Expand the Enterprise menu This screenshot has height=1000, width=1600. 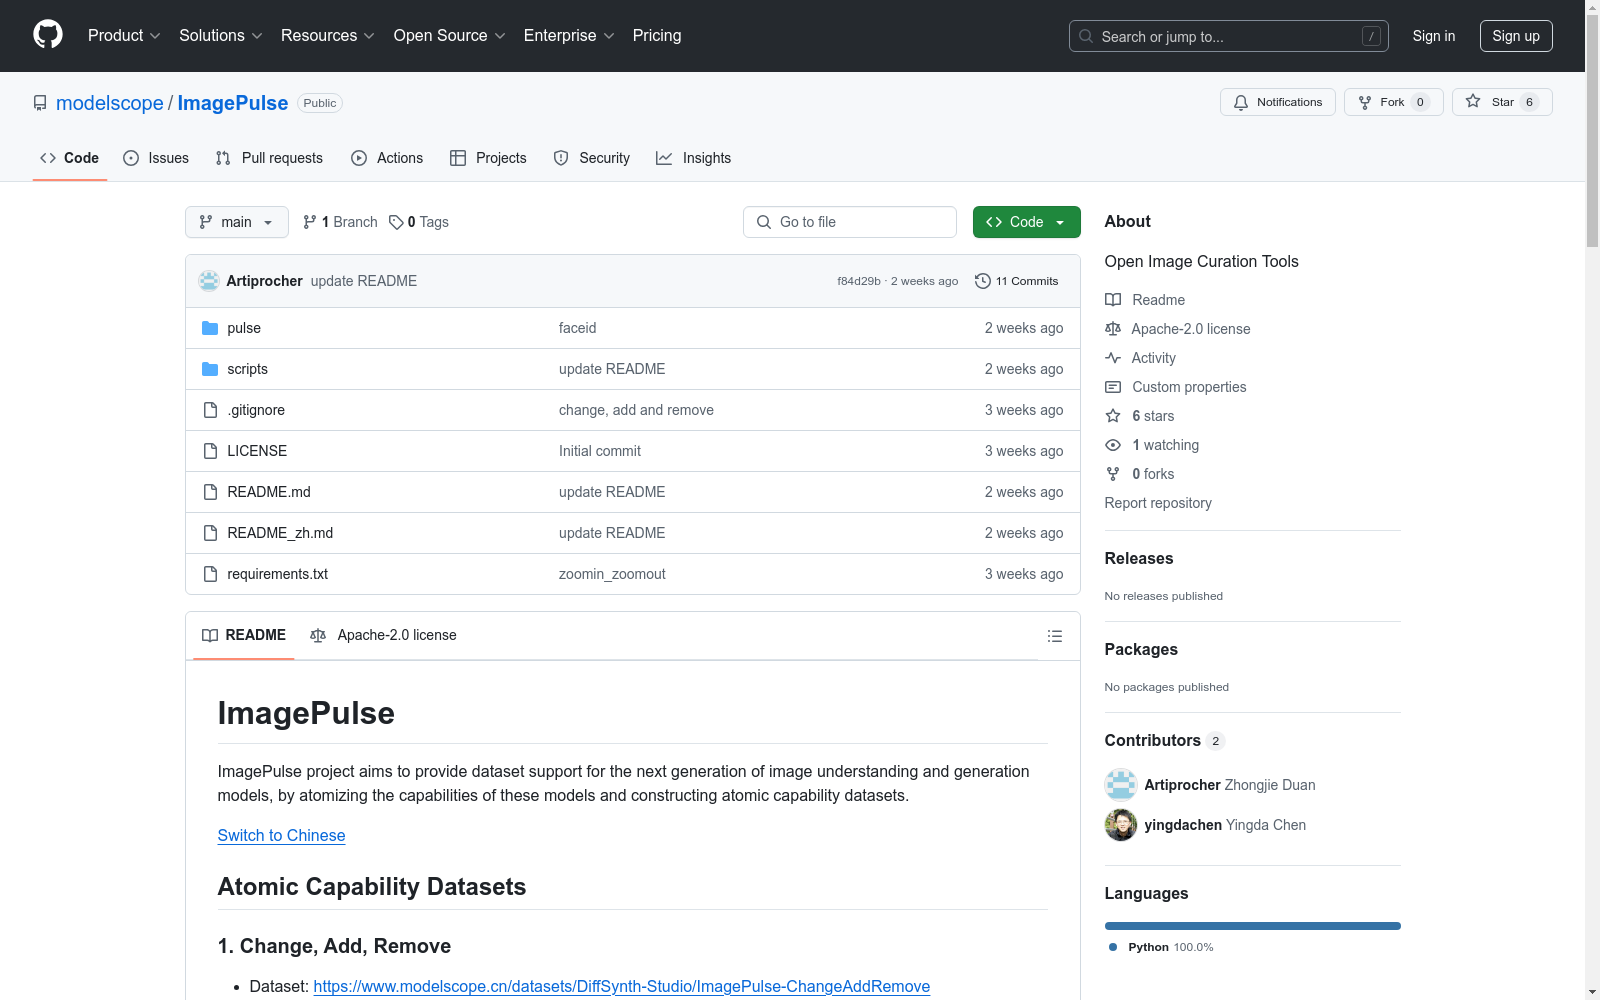[x=569, y=35]
